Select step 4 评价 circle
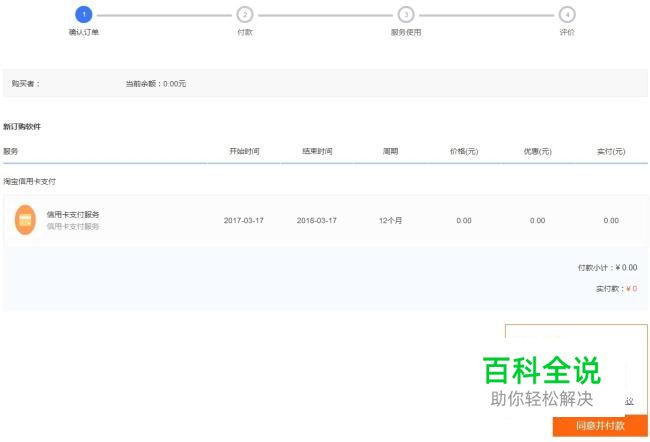Screen dimensions: 650x442 coord(567,15)
